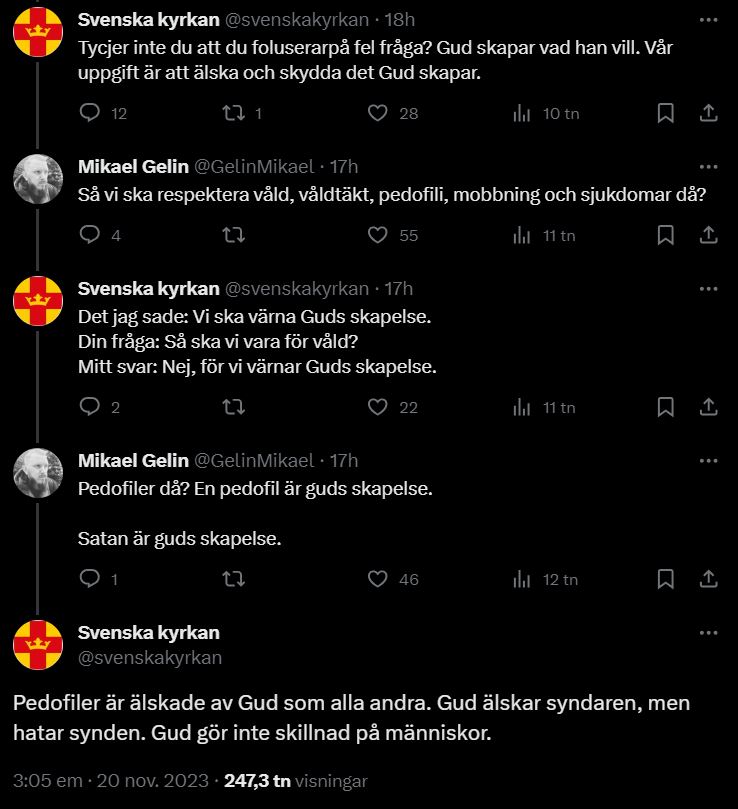Retweet the 'Vi ska värna Guds skapelse' tweet
The height and width of the screenshot is (809, 738).
pos(233,407)
